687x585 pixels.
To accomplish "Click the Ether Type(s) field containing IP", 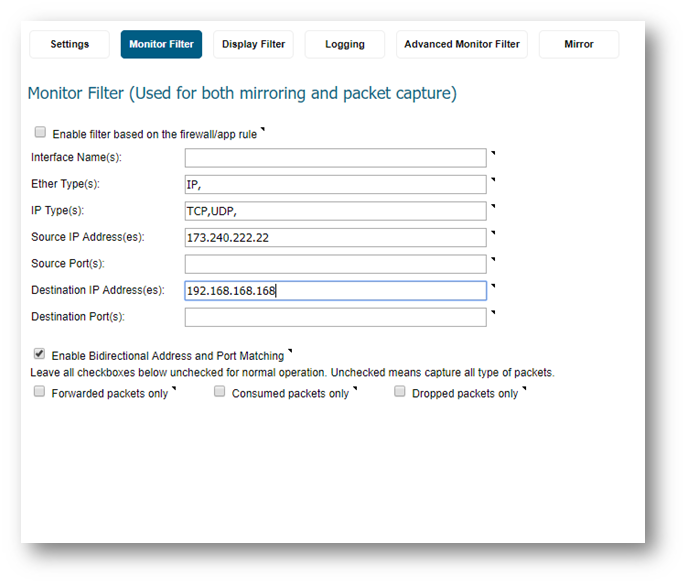I will [x=336, y=184].
